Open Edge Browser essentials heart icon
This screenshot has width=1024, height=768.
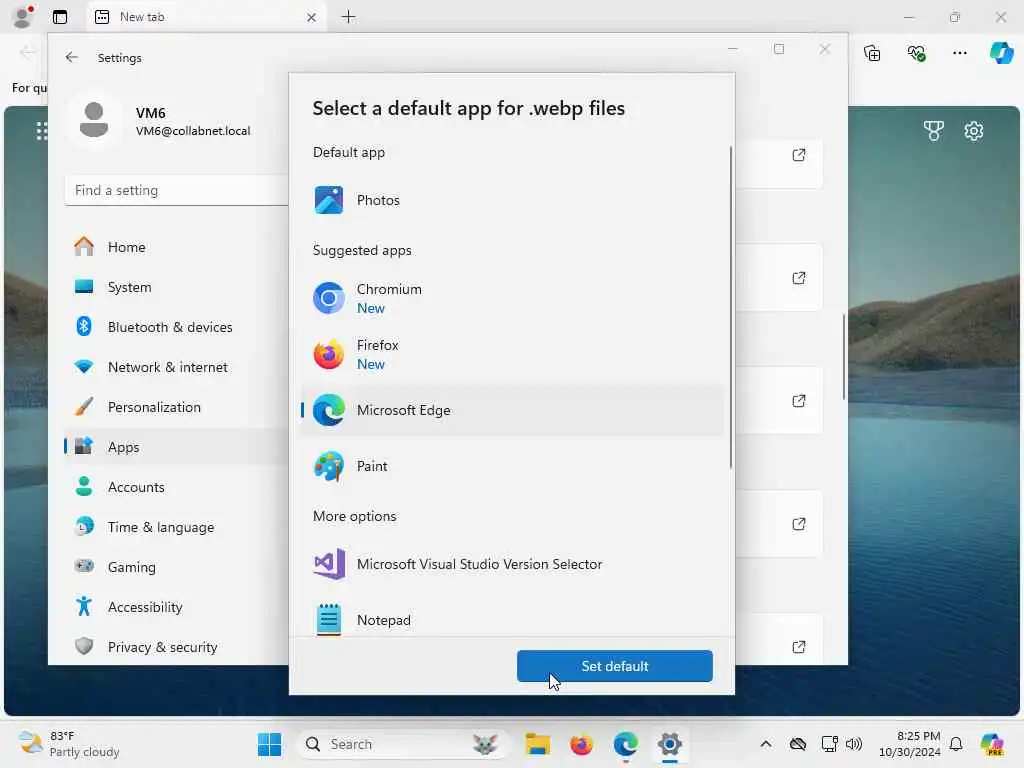(x=916, y=53)
